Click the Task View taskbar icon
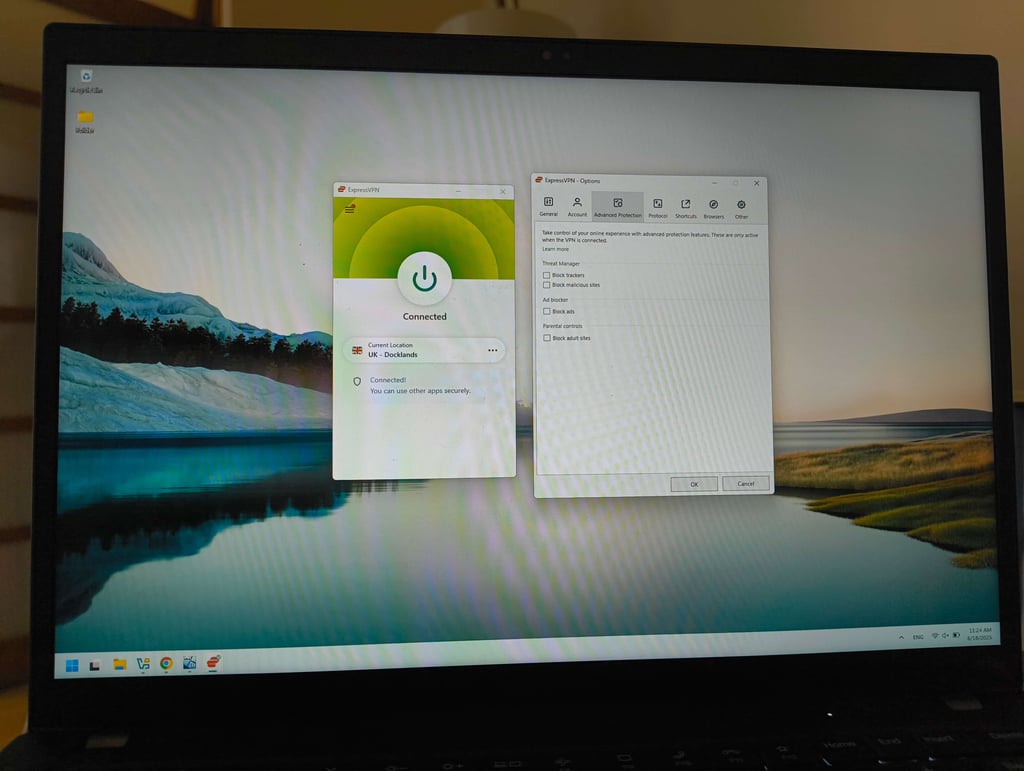This screenshot has width=1024, height=771. 95,665
